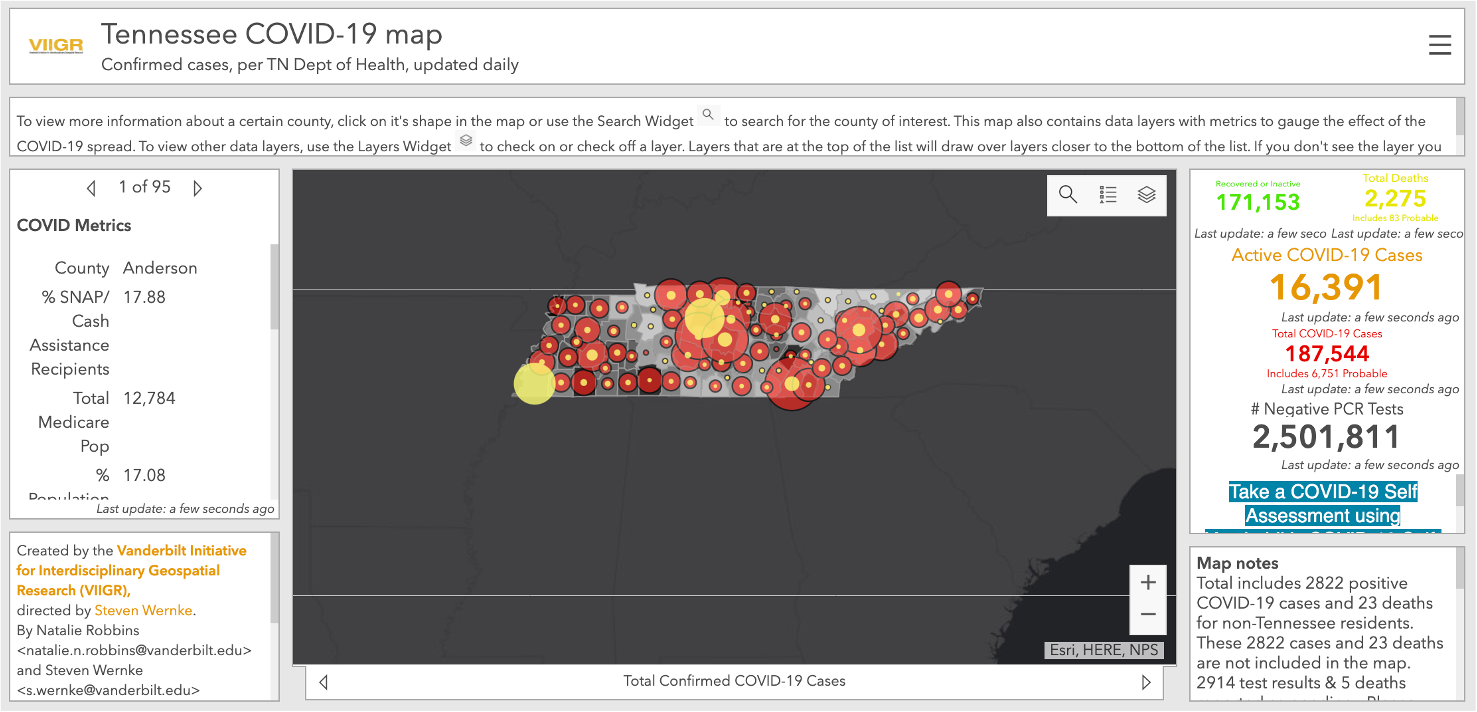Open the hamburger menu at top right
1477x712 pixels.
pos(1439,46)
